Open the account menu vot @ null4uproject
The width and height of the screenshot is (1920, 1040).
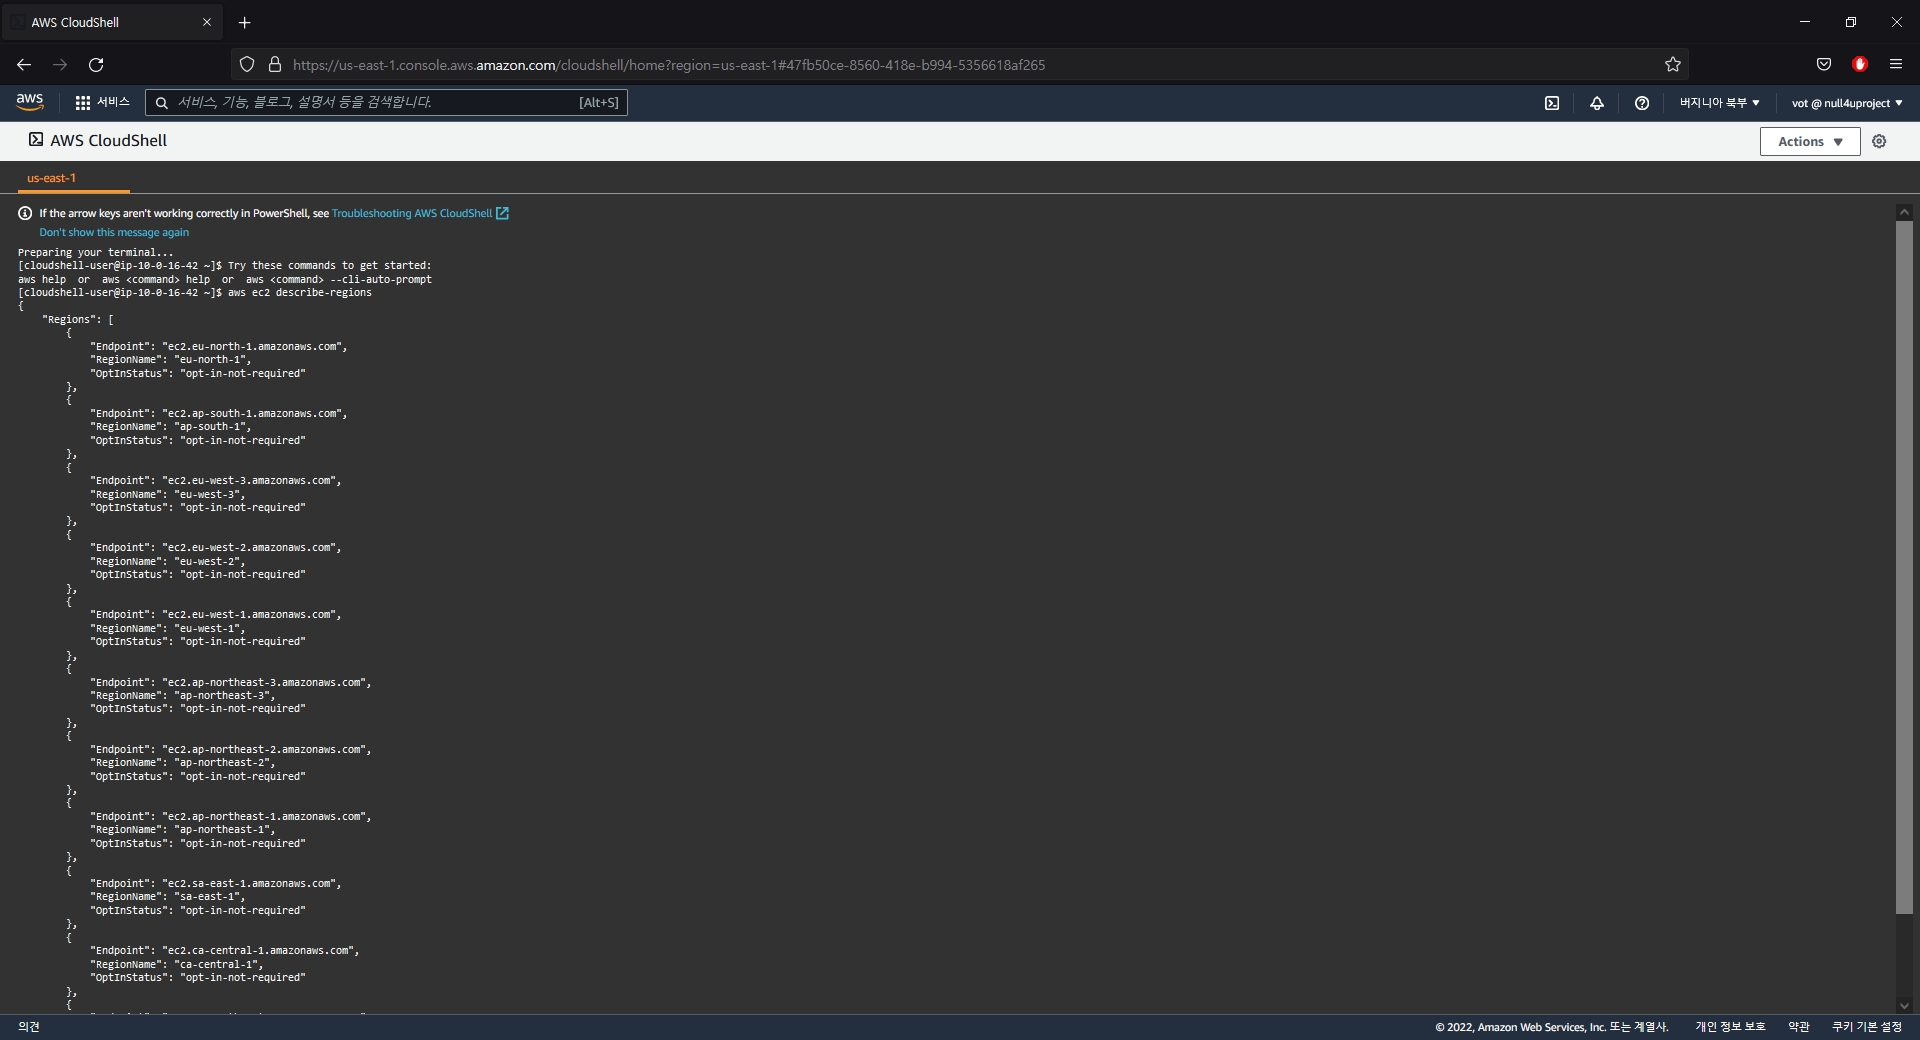1847,103
